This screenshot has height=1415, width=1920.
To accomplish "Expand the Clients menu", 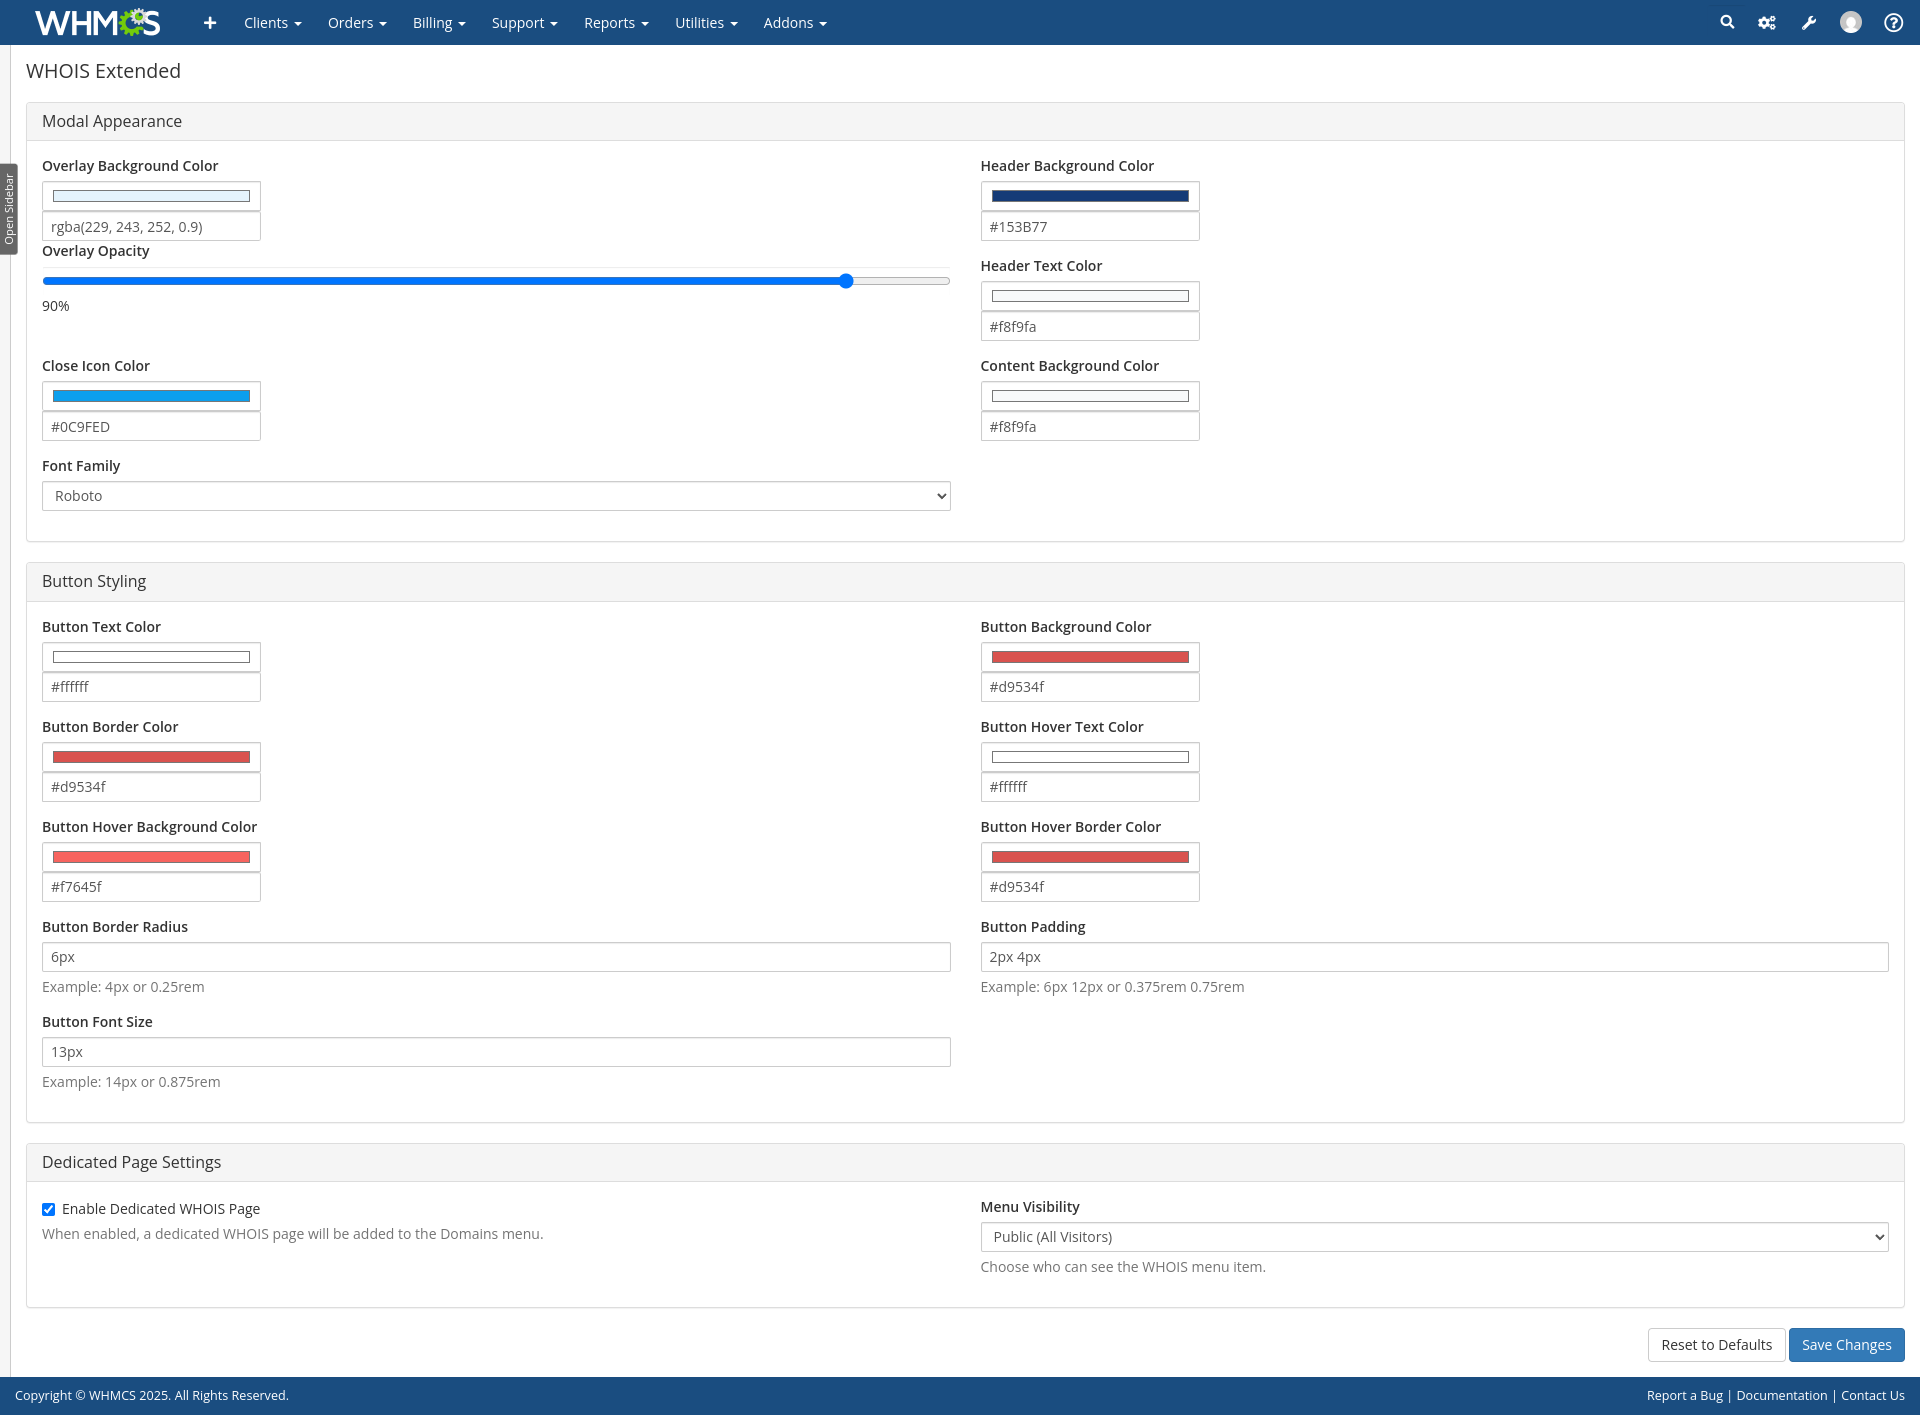I will click(272, 23).
